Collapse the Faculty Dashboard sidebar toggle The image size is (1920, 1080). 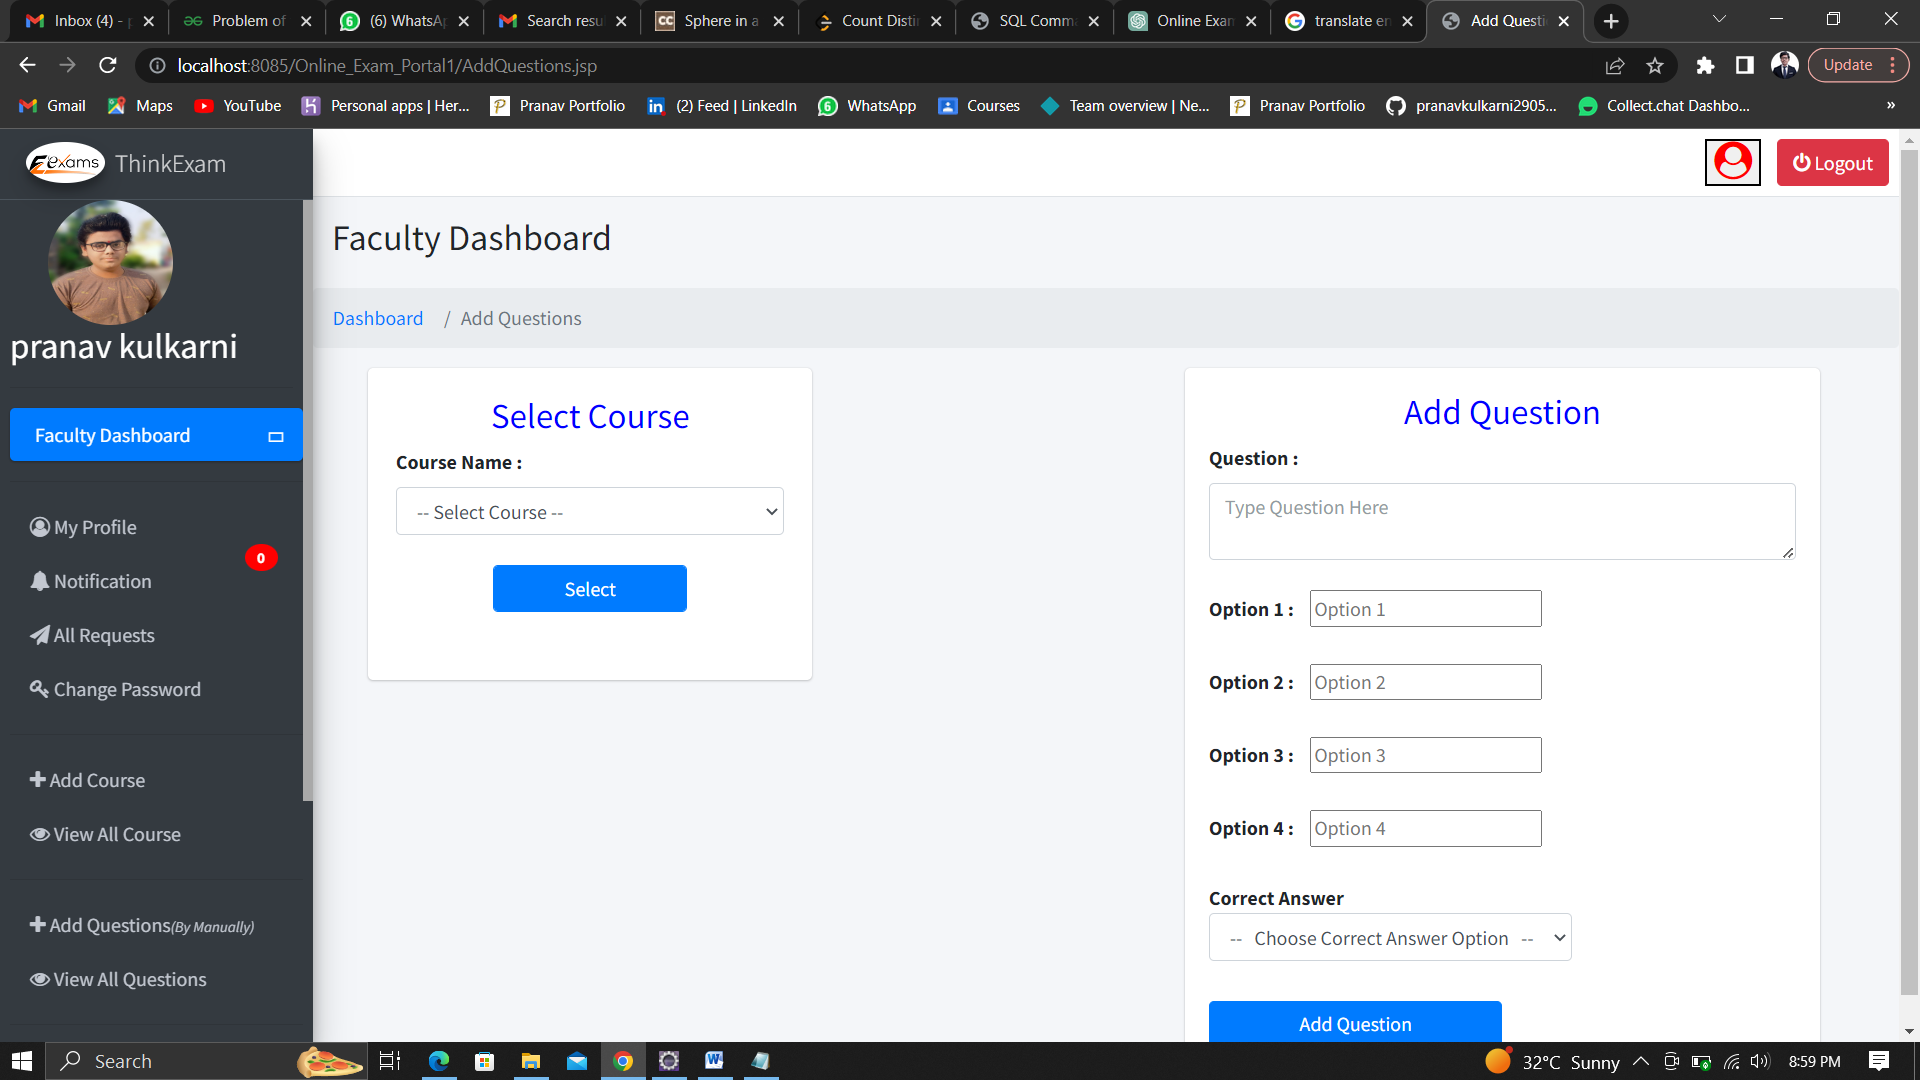coord(276,436)
